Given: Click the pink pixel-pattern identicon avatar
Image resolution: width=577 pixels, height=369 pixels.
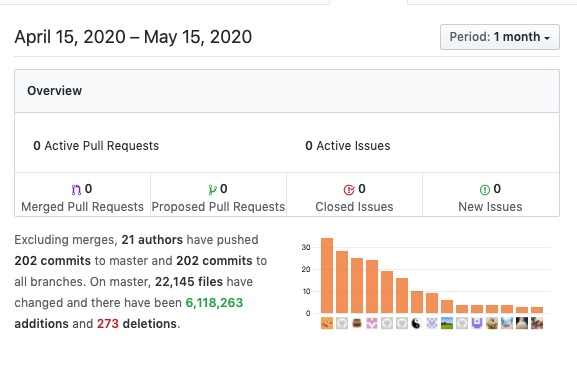Looking at the screenshot, I should (x=372, y=323).
